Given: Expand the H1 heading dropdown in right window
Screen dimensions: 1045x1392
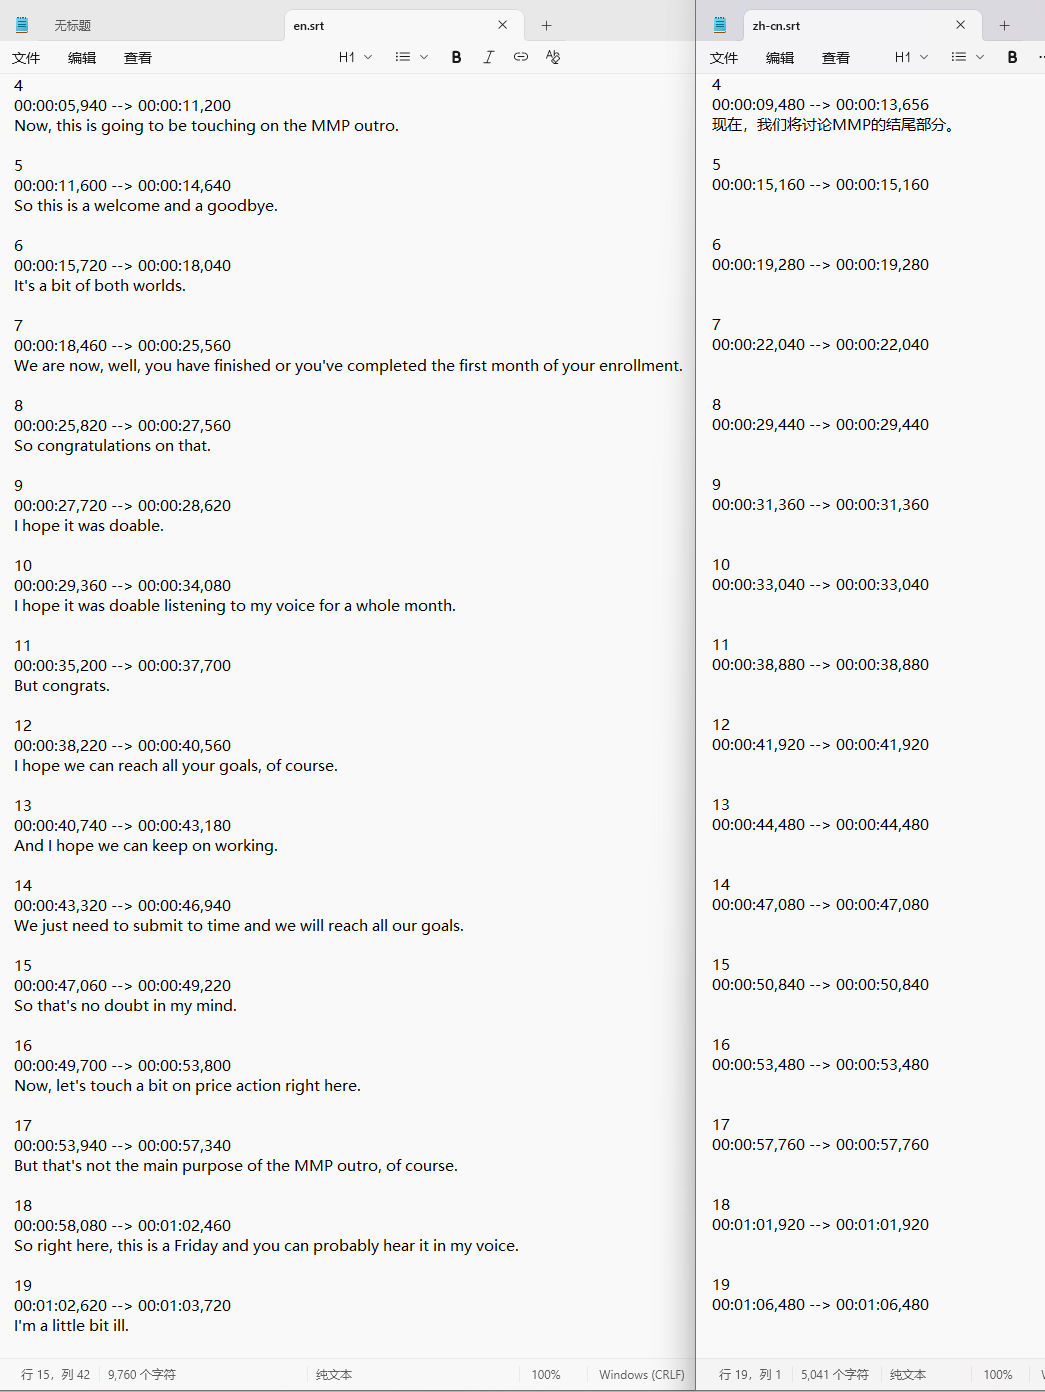Looking at the screenshot, I should 911,57.
